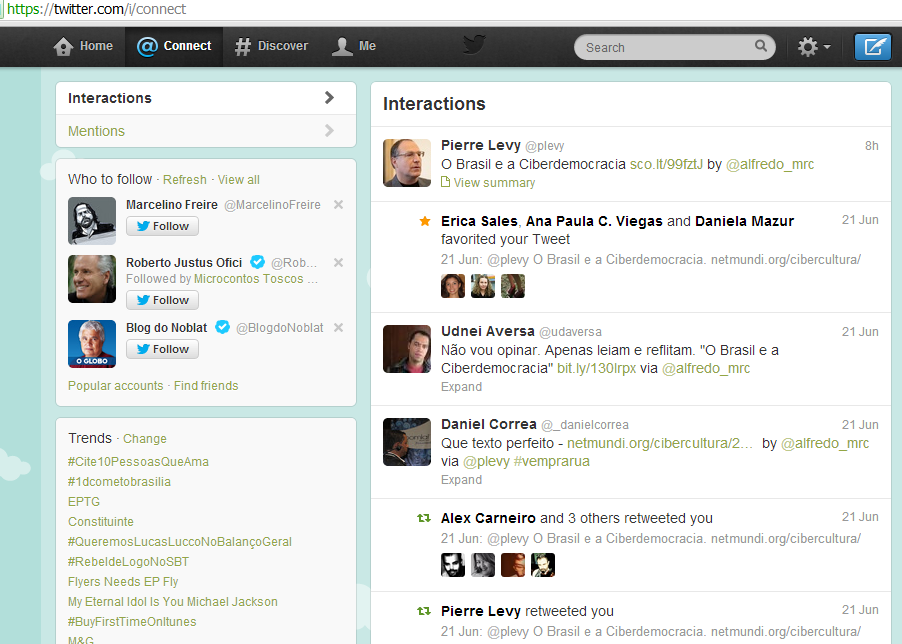Click the search magnifier icon
The image size is (902, 644).
pos(761,46)
